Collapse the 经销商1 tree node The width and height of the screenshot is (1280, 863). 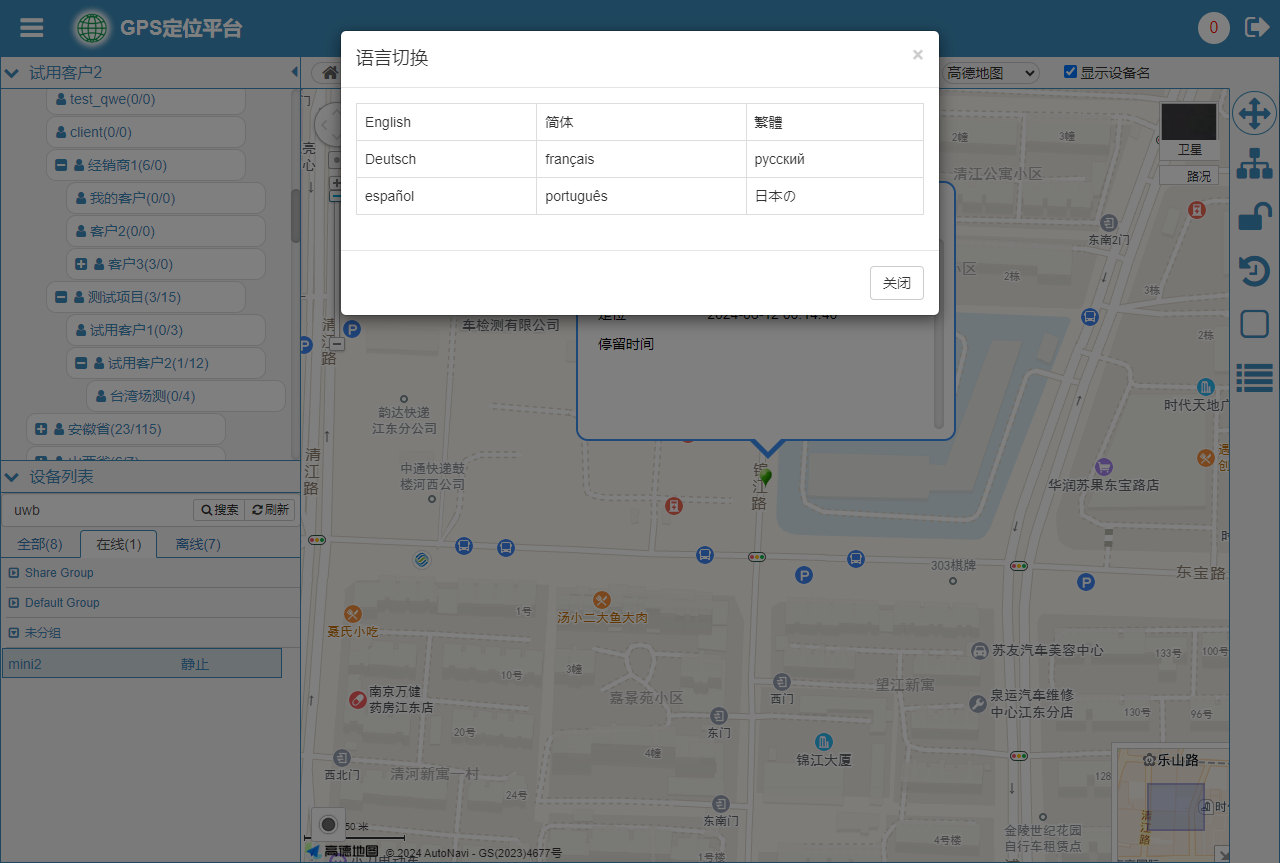coord(61,165)
